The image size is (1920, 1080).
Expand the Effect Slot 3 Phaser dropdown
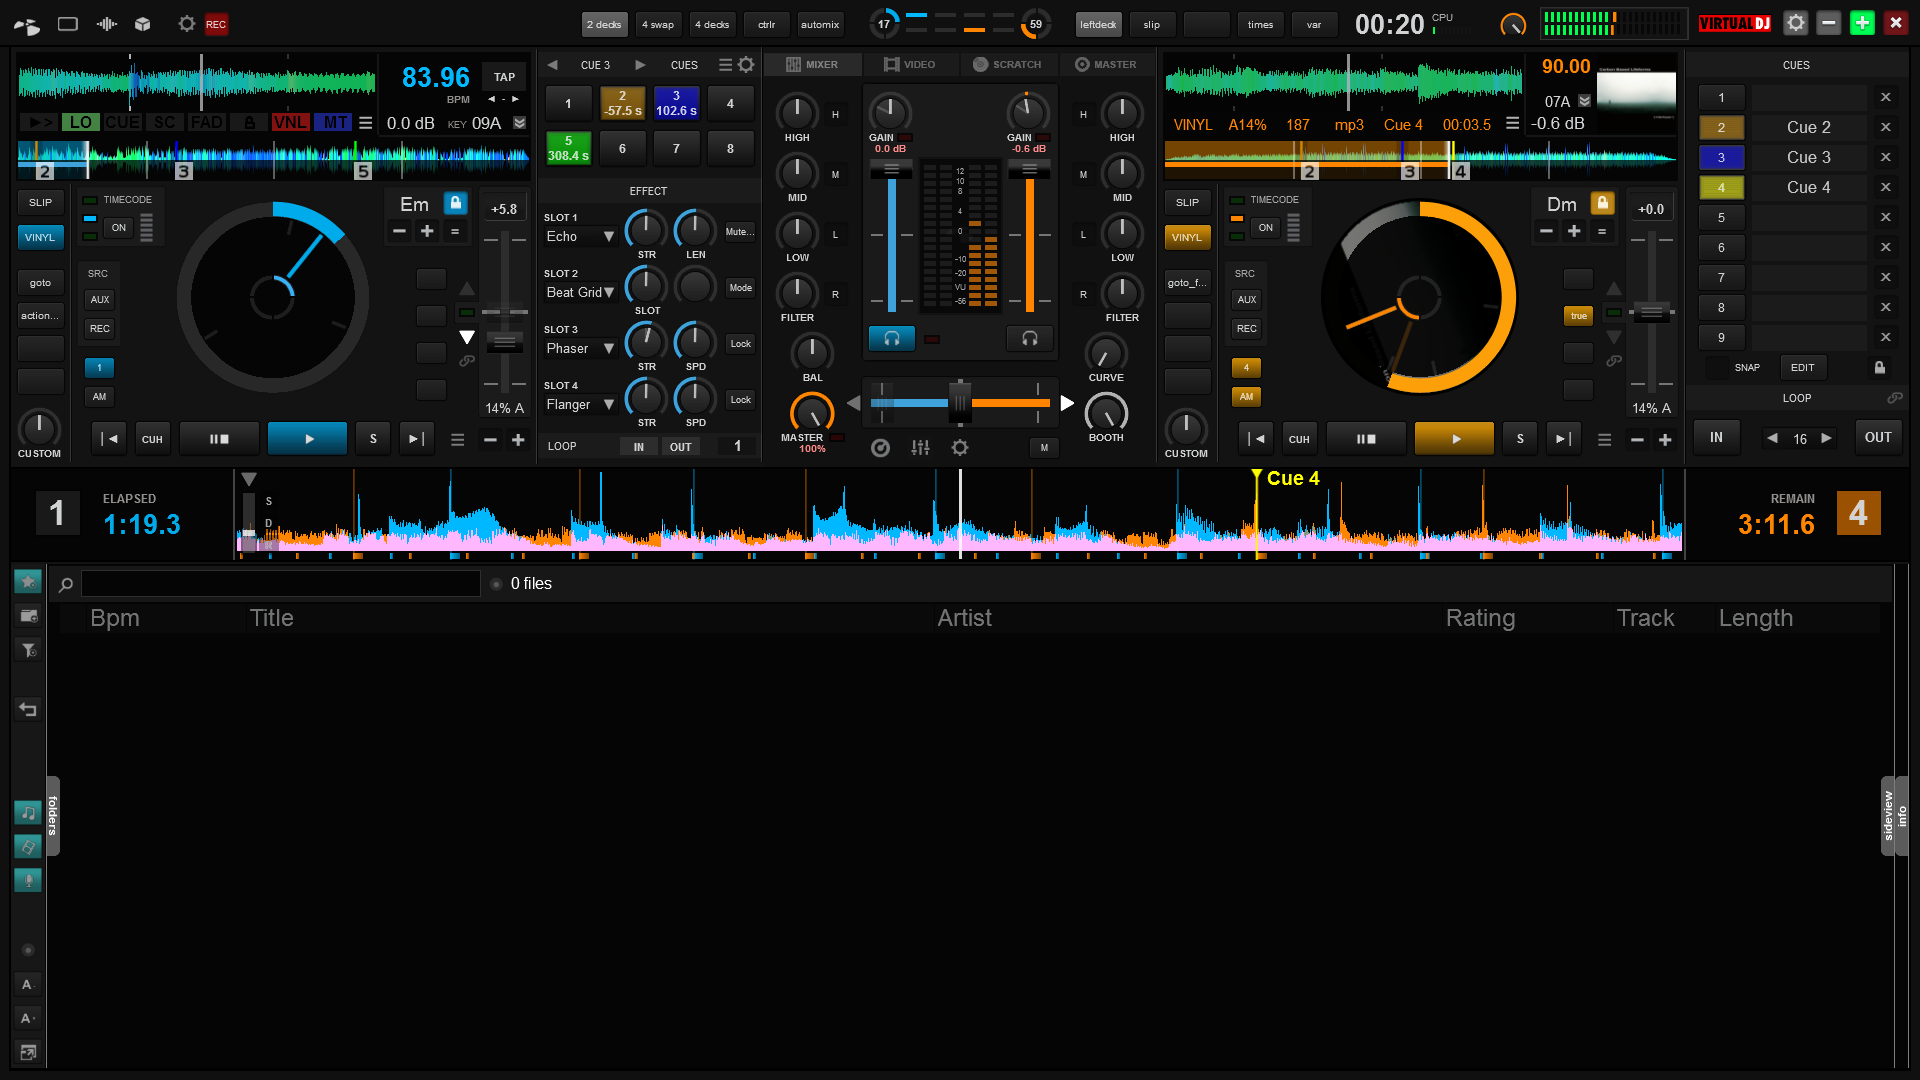pos(608,347)
